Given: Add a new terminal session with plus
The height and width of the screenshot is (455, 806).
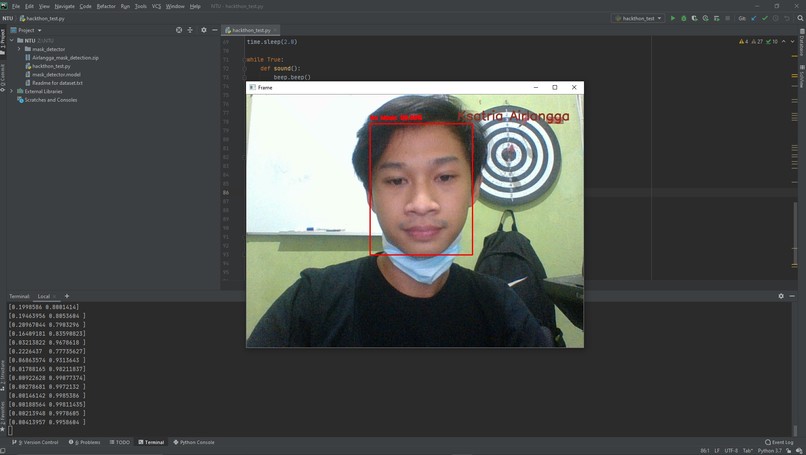Looking at the screenshot, I should click(67, 296).
